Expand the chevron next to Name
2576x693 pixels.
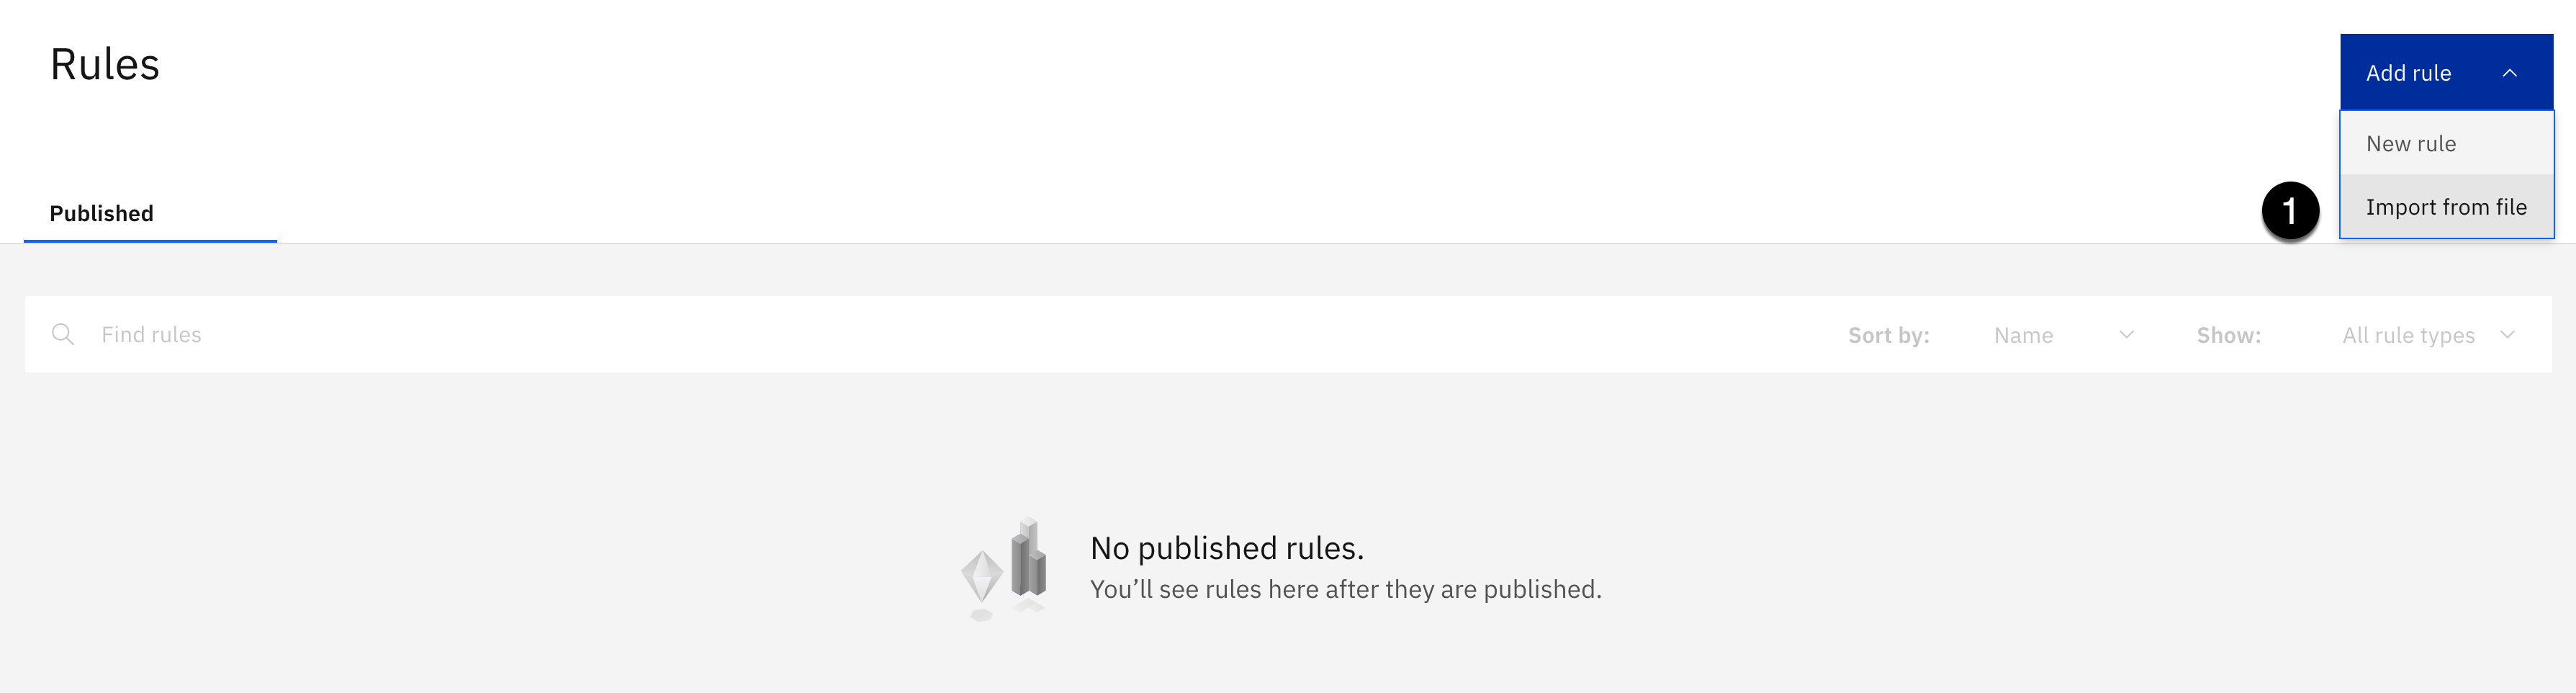coord(2127,335)
